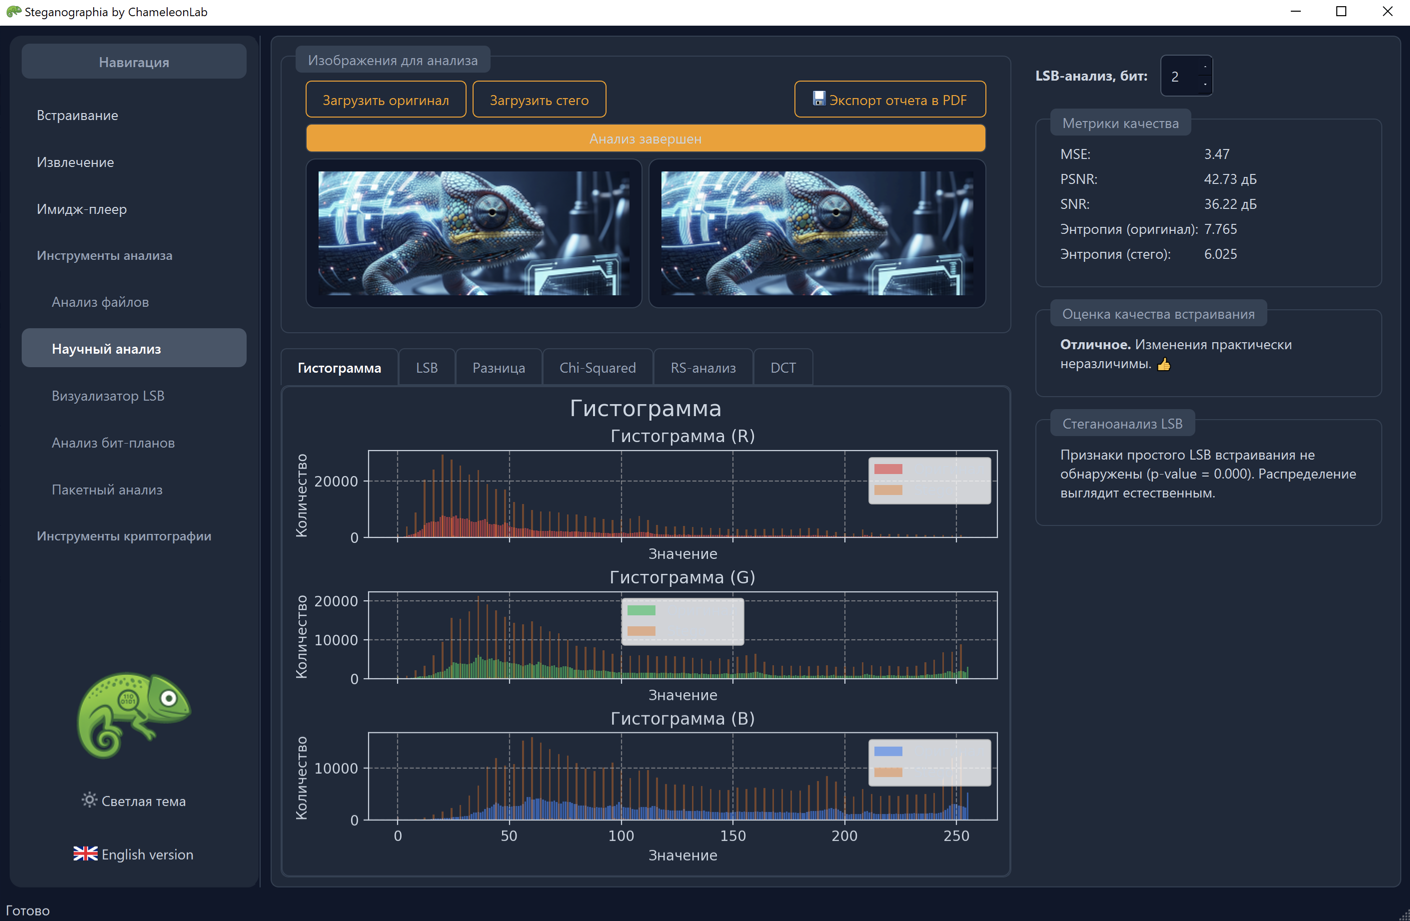Click the red swatch in the R histogram legend
This screenshot has height=921, width=1410.
(x=888, y=469)
